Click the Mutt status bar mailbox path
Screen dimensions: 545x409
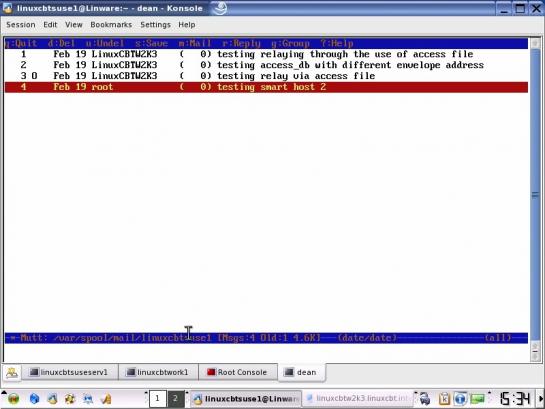133,338
